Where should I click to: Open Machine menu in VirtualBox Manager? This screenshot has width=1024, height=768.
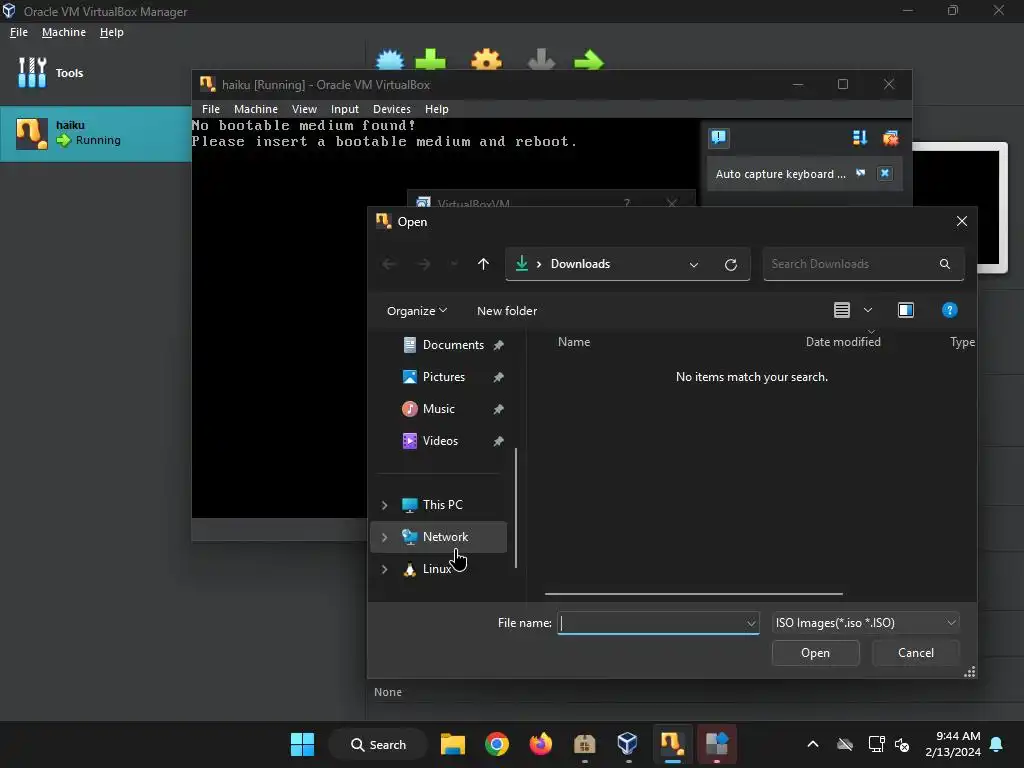click(64, 32)
